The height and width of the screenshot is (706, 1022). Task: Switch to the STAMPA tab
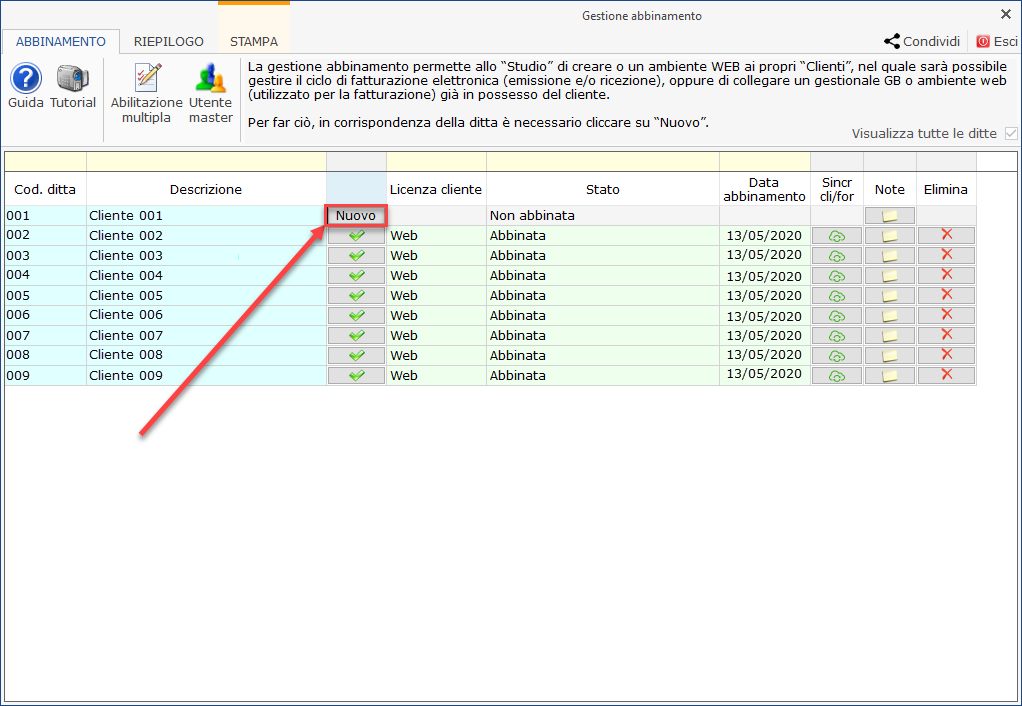tap(254, 42)
